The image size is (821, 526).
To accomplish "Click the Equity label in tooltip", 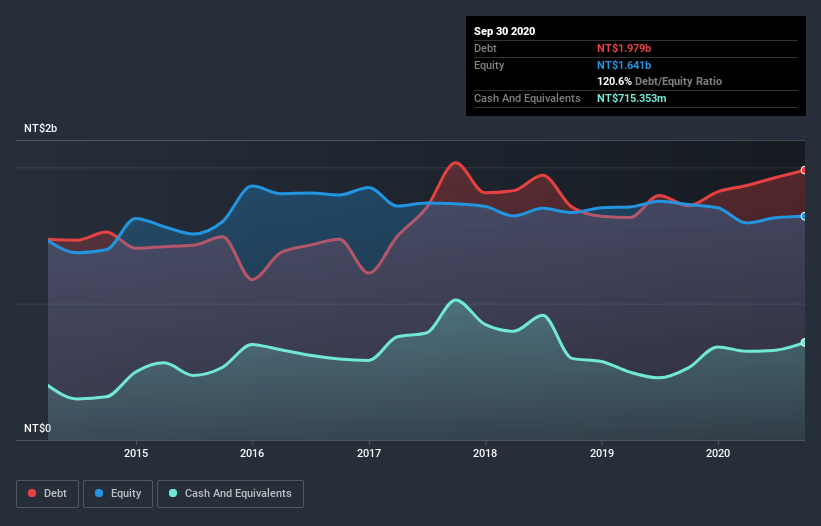I will pyautogui.click(x=489, y=65).
